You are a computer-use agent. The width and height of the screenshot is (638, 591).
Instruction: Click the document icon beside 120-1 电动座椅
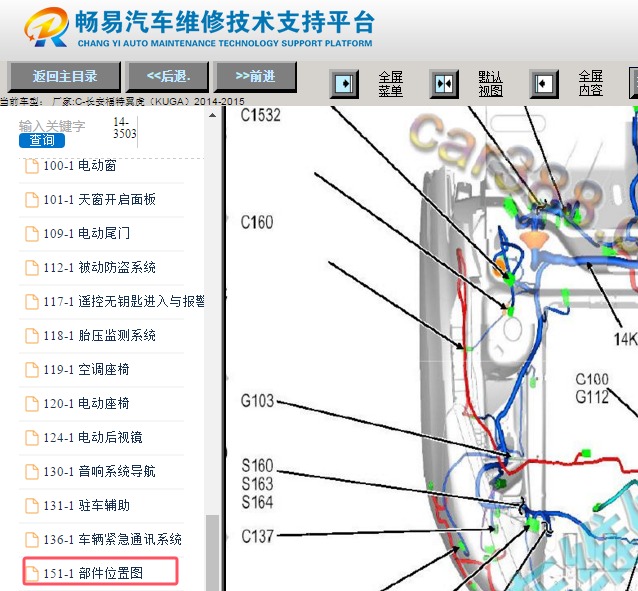[x=32, y=404]
